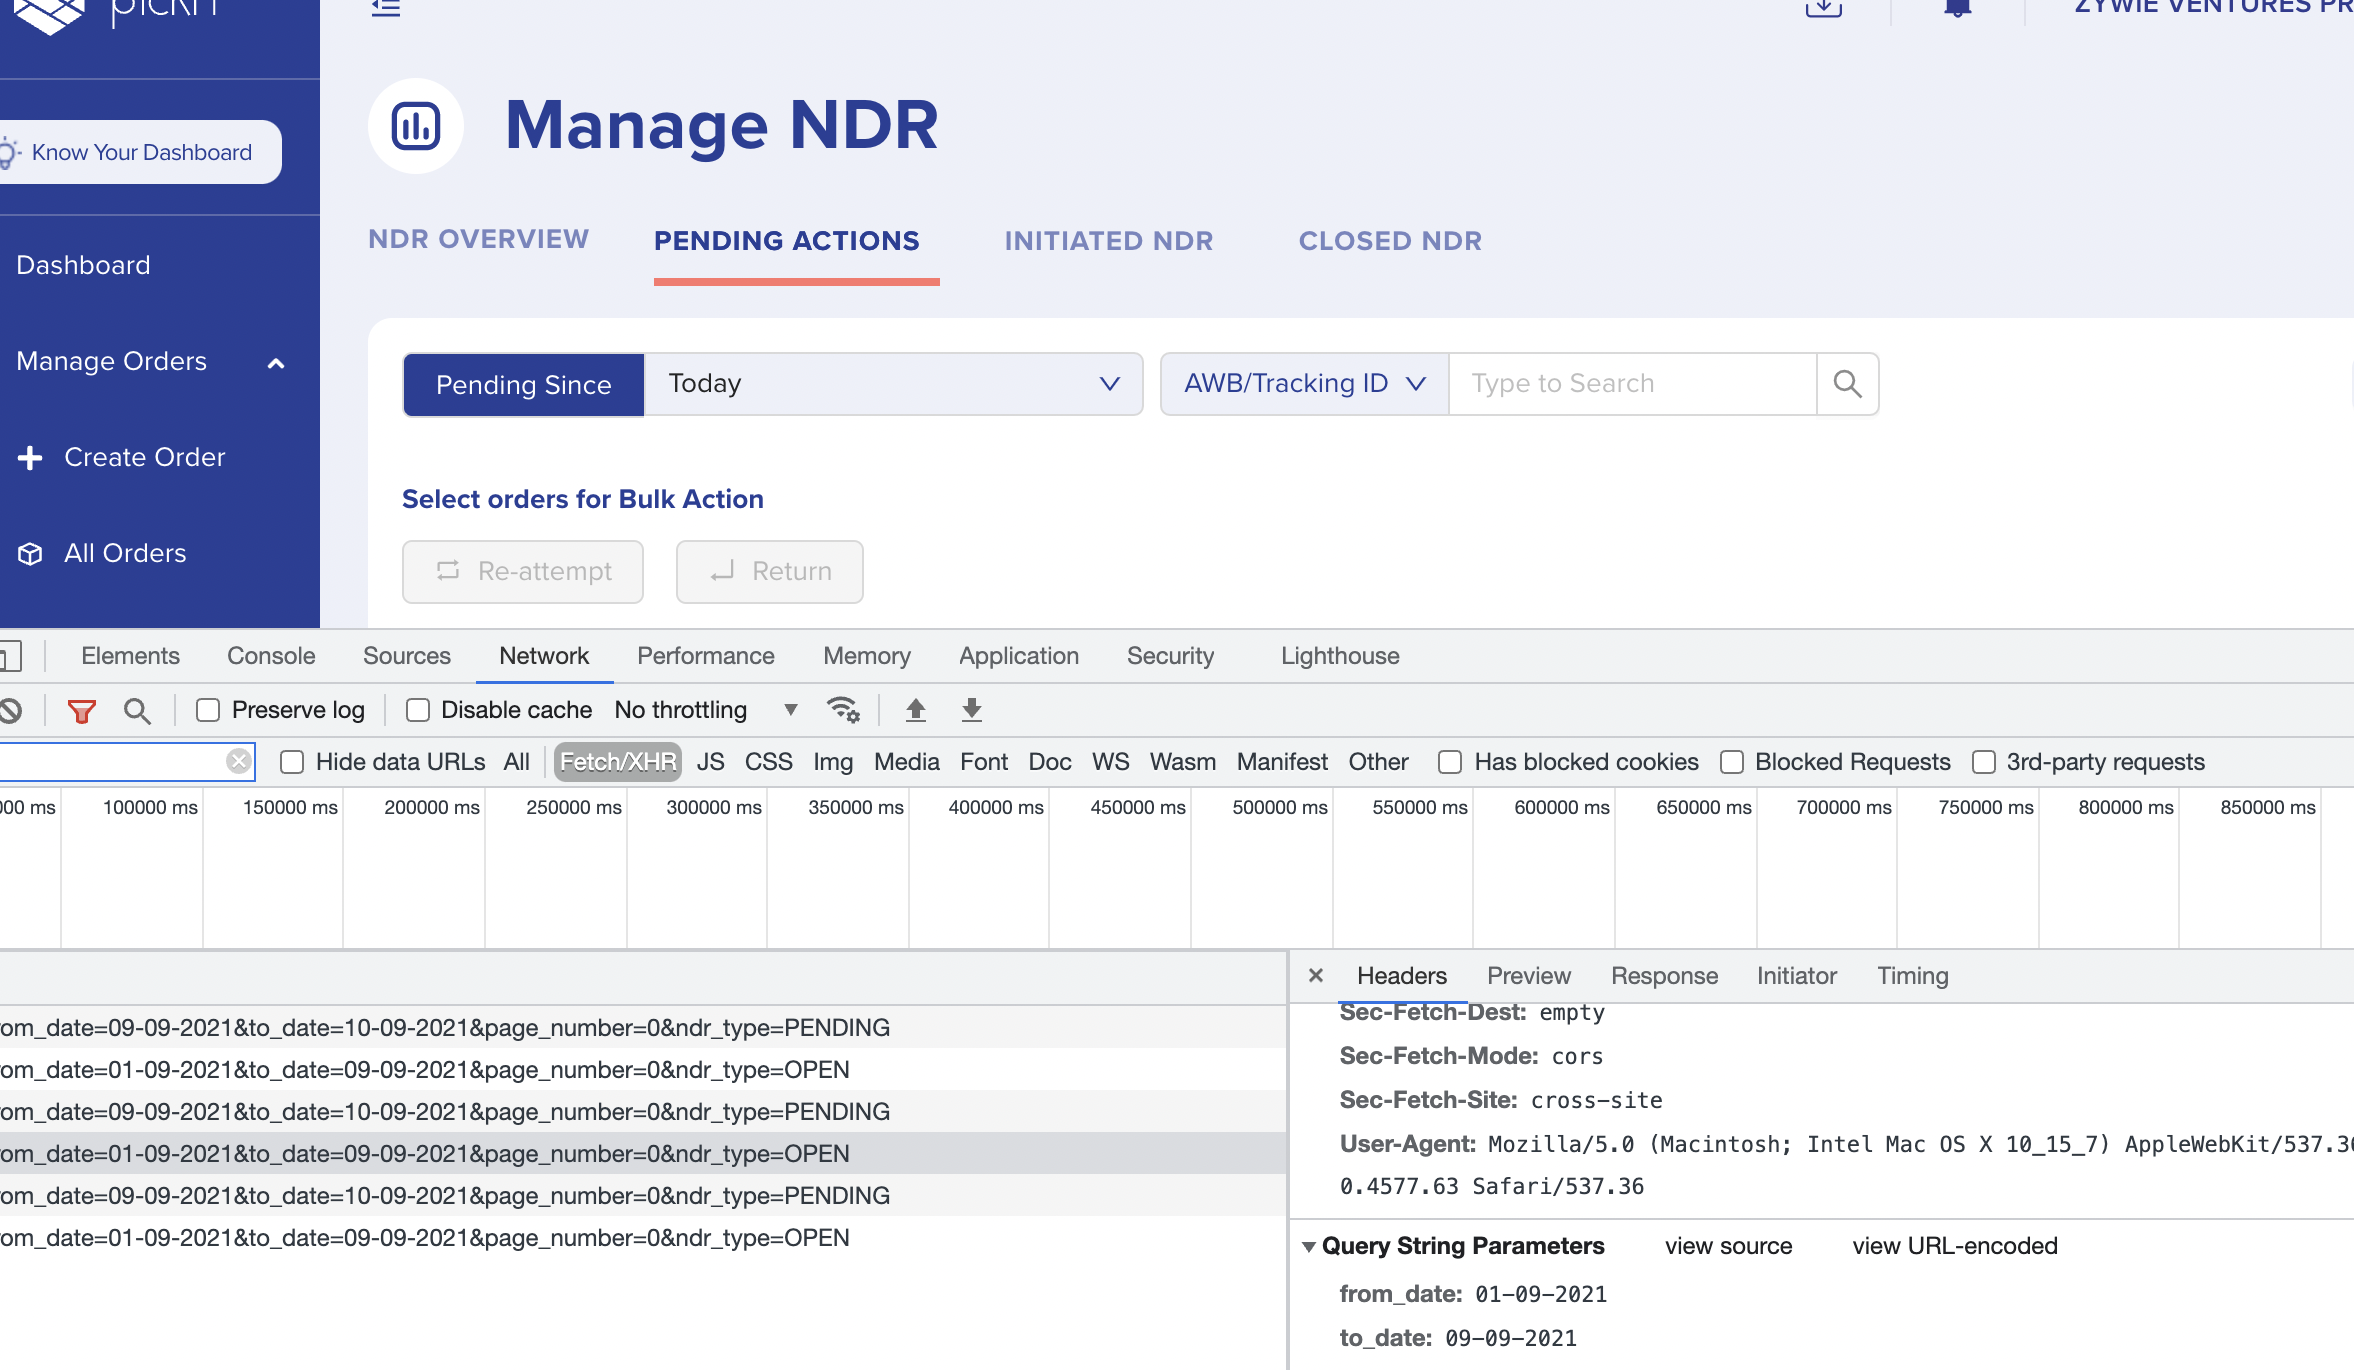This screenshot has height=1370, width=2354.
Task: Check the Hide data URLs checkbox
Action: (292, 762)
